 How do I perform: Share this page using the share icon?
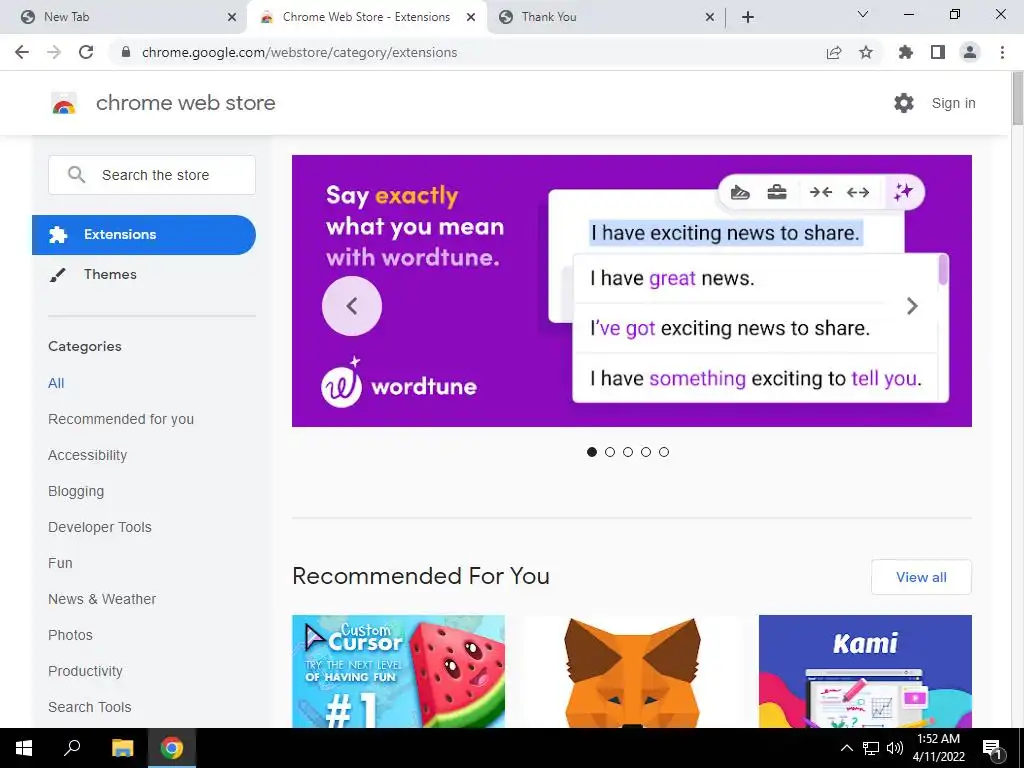point(834,52)
